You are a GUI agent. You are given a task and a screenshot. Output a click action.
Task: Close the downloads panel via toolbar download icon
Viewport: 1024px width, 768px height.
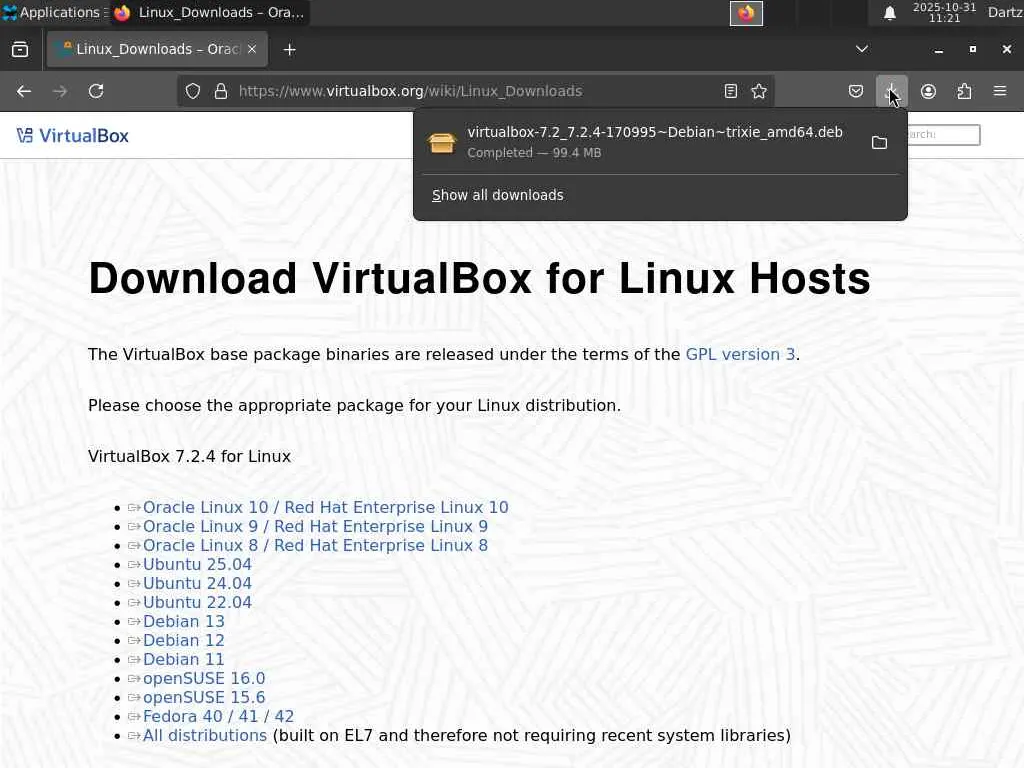tap(891, 91)
